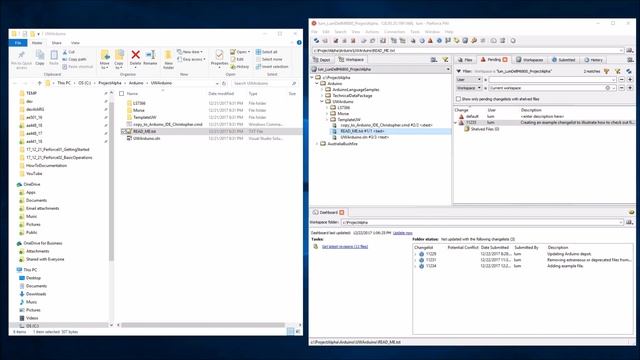Click the P4V path address field
640x360 pixels.
coord(468,51)
